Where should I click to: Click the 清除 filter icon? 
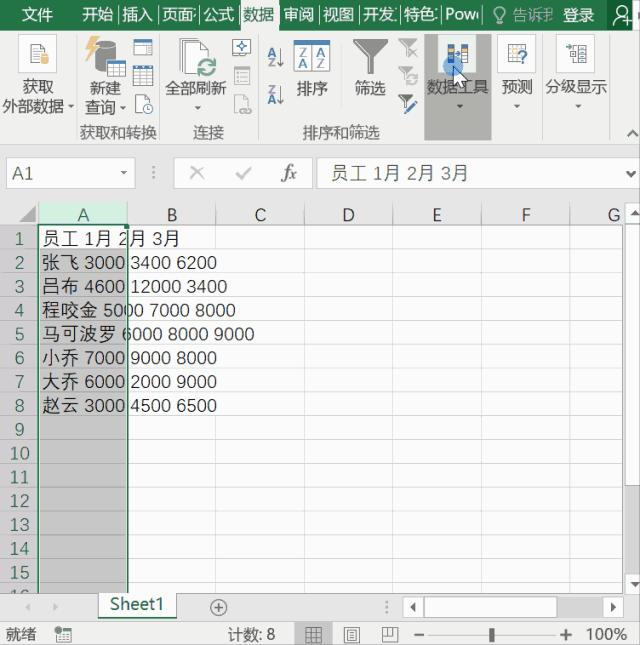tap(408, 48)
